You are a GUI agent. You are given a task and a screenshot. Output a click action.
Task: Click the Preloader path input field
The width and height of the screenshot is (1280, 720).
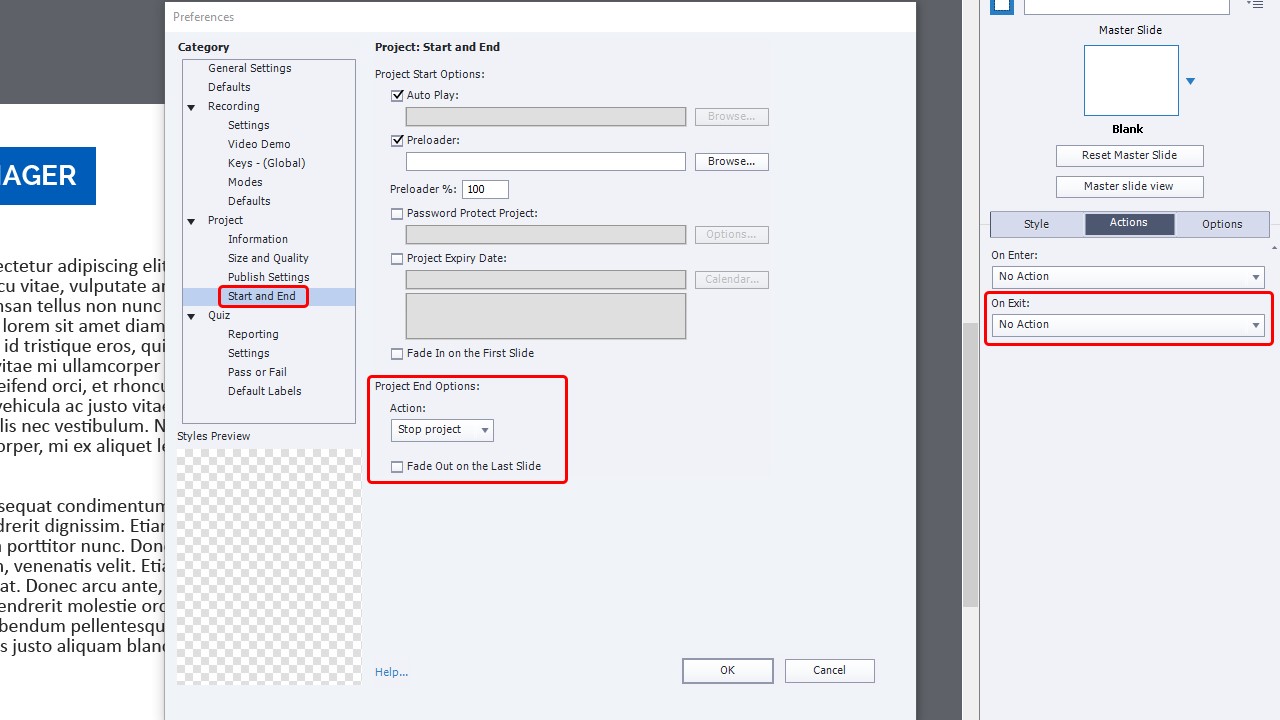pos(546,161)
